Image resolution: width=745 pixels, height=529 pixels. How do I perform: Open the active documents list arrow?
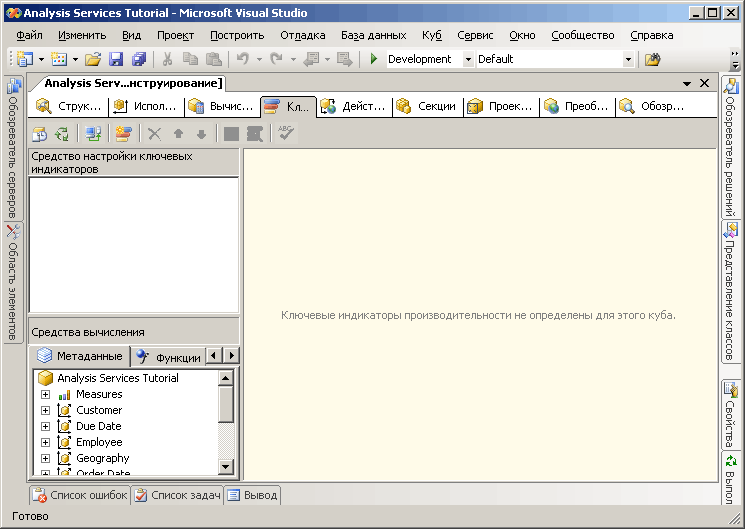(687, 84)
